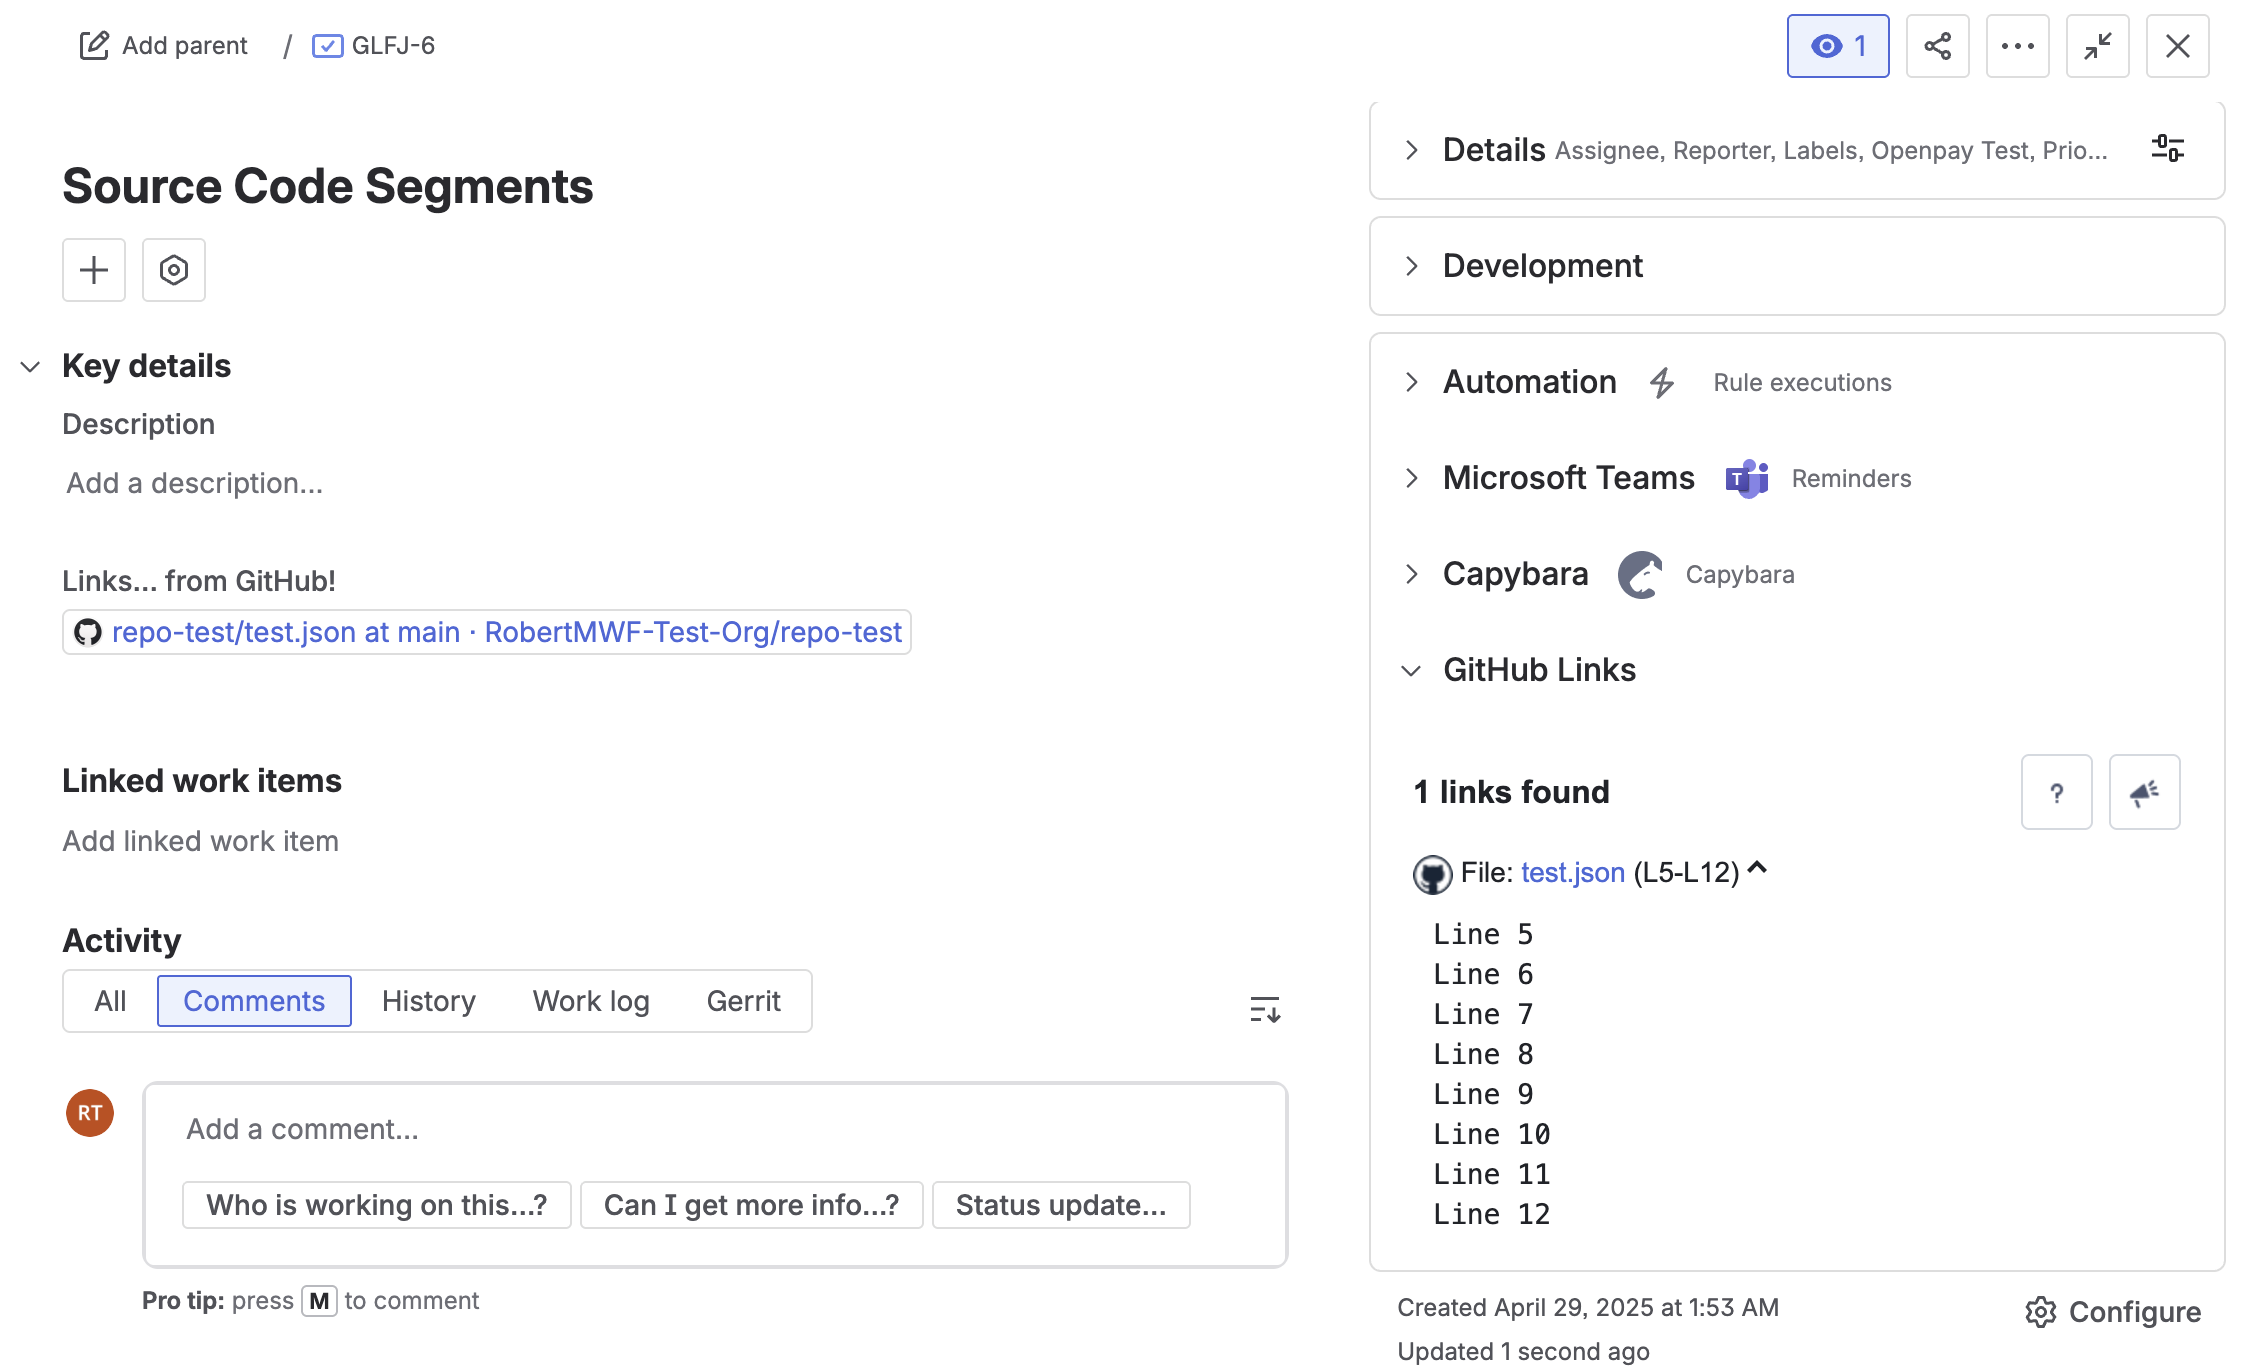Viewport: 2250px width, 1372px height.
Task: Collapse the Key details section
Action: point(31,367)
